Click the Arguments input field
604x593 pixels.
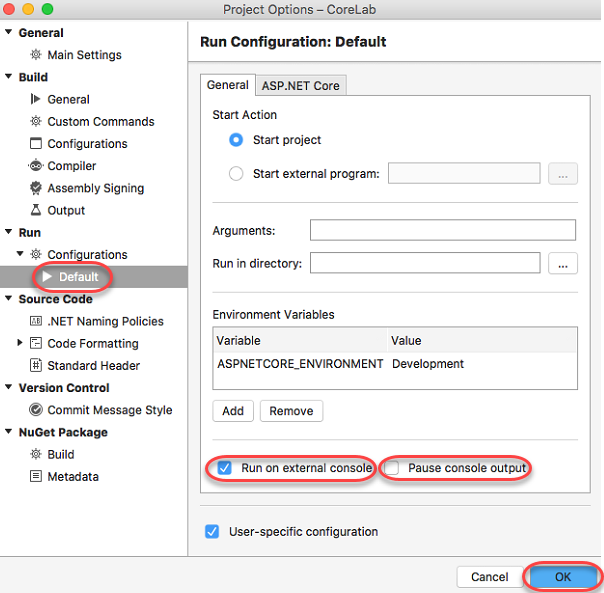443,230
